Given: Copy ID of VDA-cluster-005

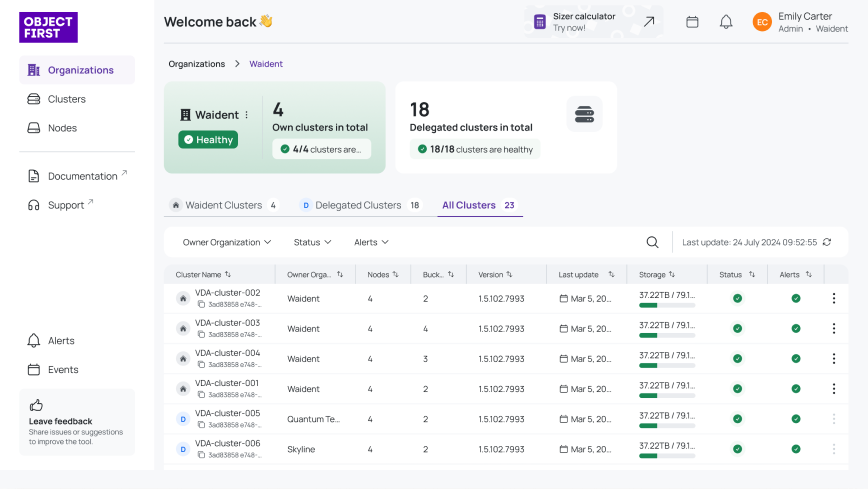Looking at the screenshot, I should coord(202,425).
